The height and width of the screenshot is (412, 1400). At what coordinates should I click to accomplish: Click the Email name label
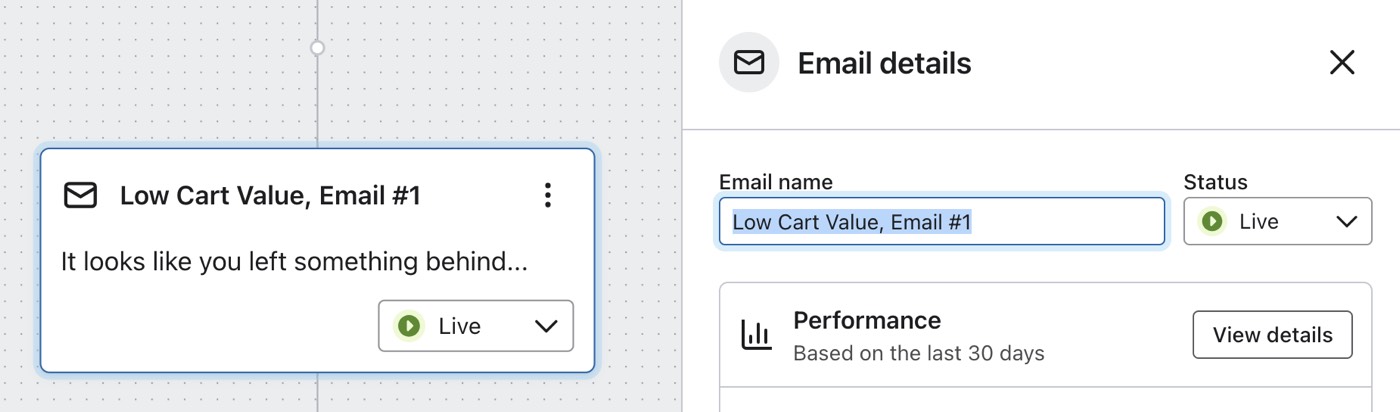pyautogui.click(x=775, y=182)
